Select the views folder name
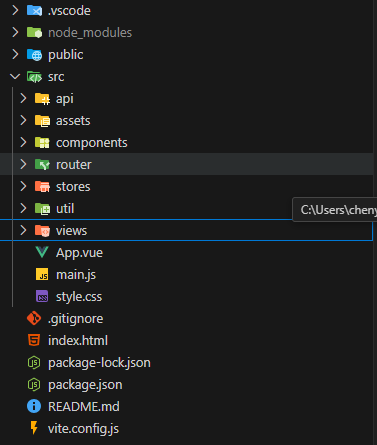The image size is (377, 445). point(71,231)
